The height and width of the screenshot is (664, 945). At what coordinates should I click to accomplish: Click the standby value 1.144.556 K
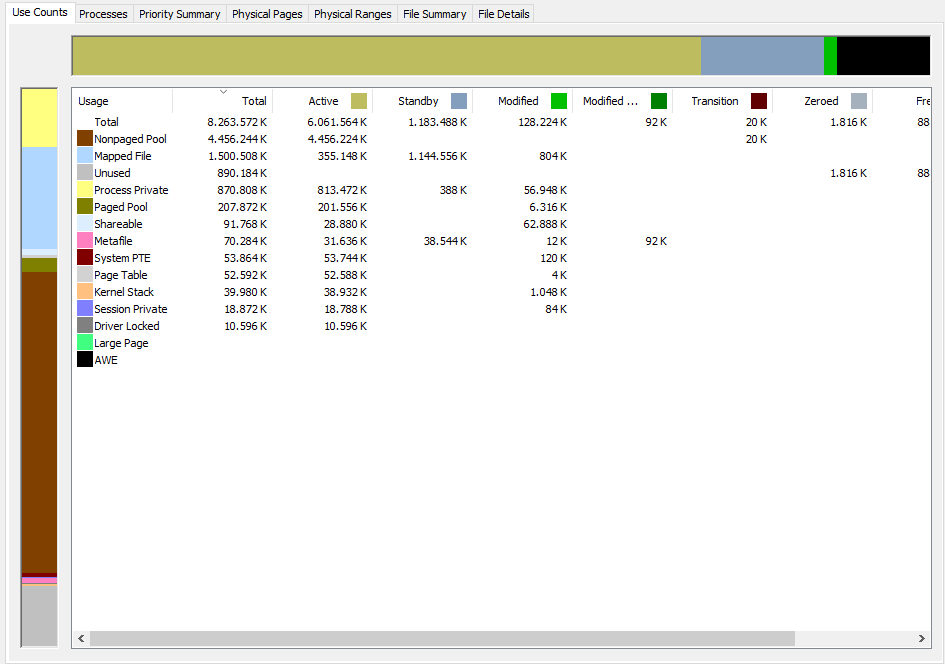pyautogui.click(x=438, y=156)
